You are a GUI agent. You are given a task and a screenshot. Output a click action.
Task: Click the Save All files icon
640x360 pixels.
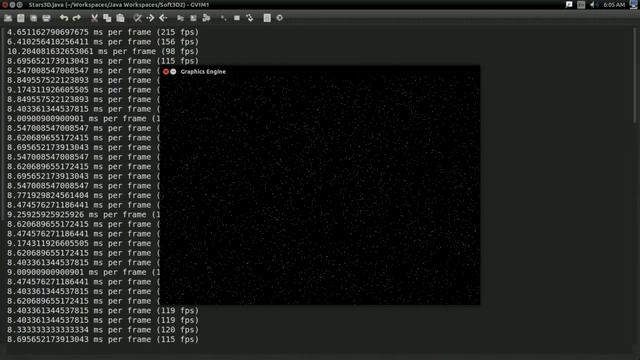tap(33, 18)
